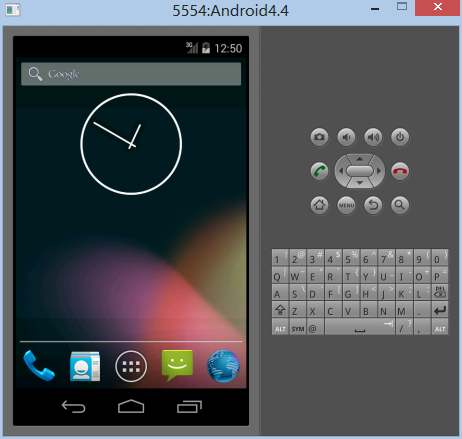Click the D-pad up arrow

360,159
